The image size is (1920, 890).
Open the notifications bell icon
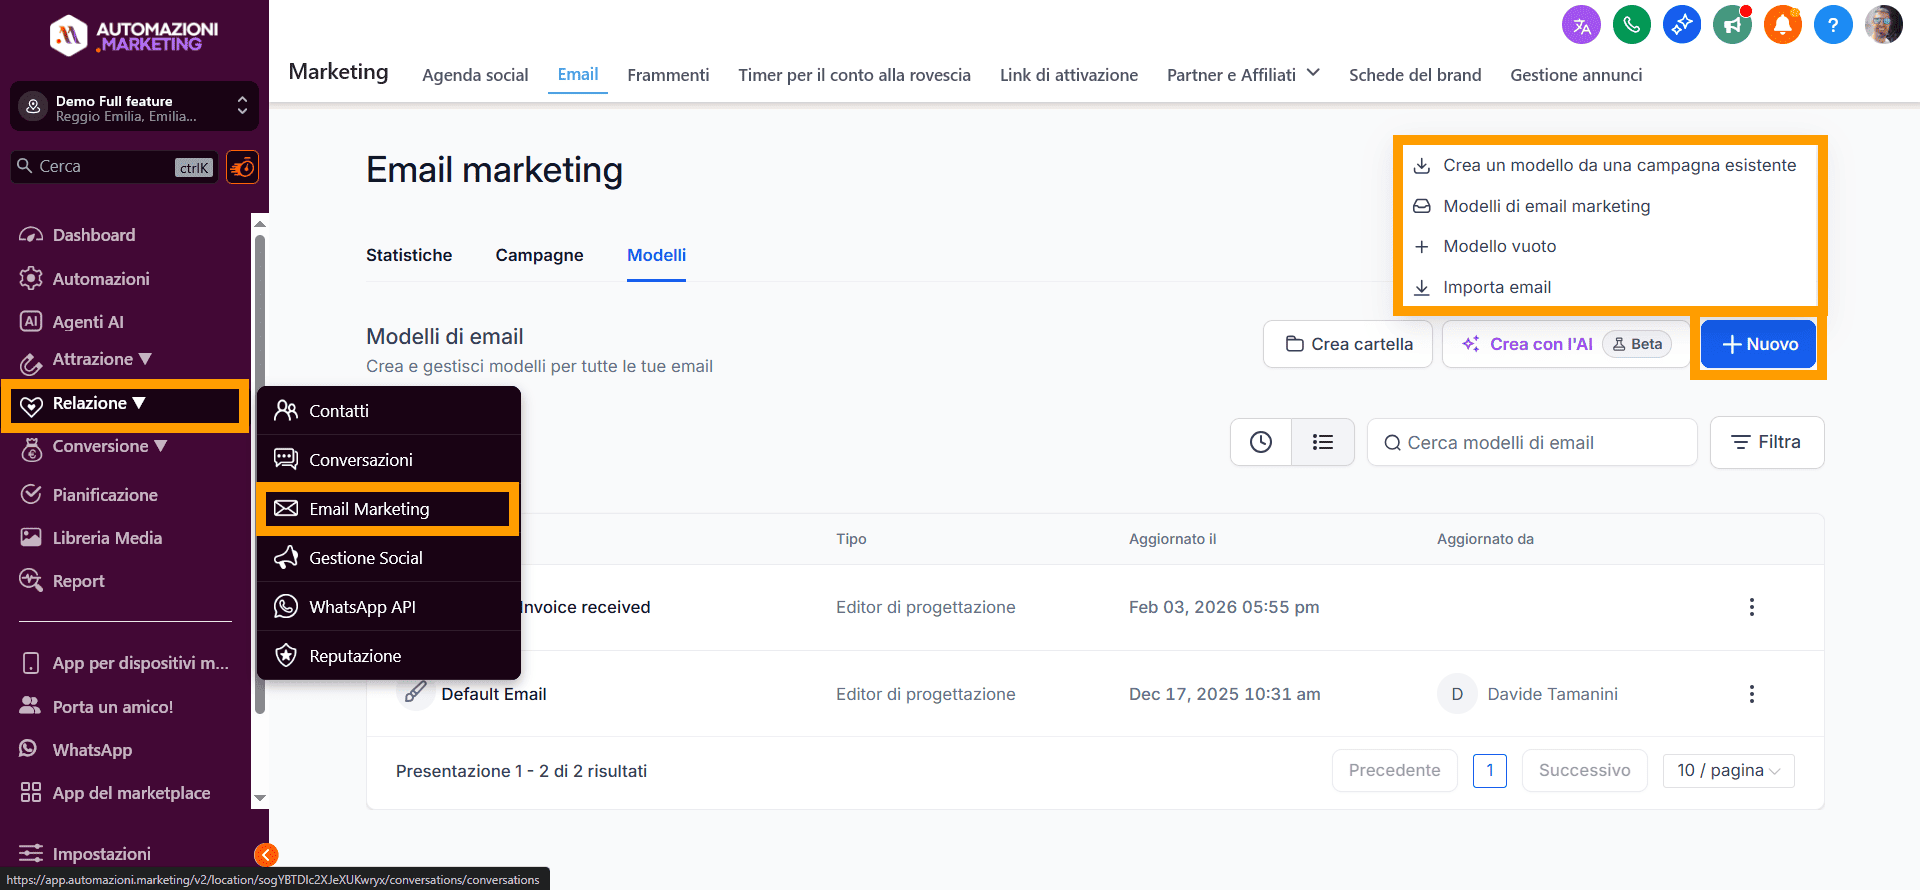coord(1782,25)
